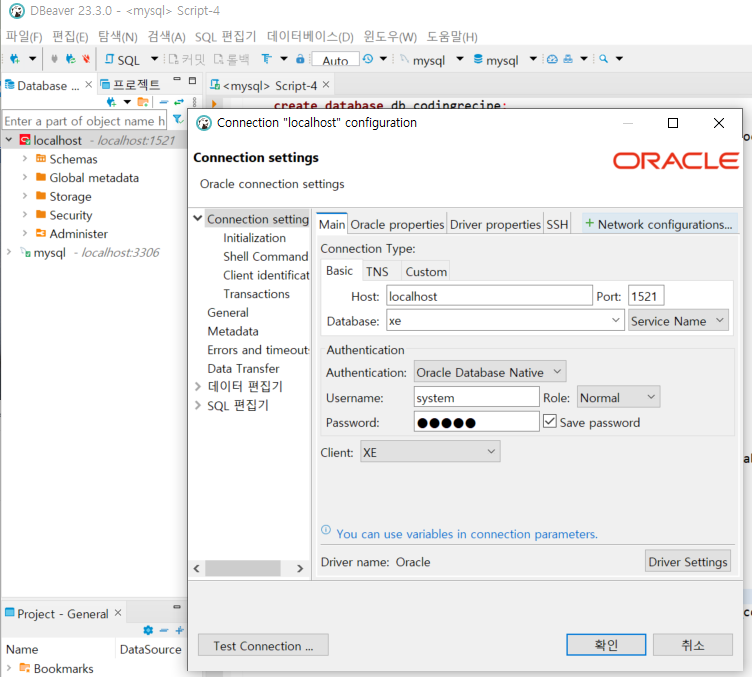The width and height of the screenshot is (752, 677).
Task: Open Authentication Oracle Database Native dropdown
Action: (x=489, y=372)
